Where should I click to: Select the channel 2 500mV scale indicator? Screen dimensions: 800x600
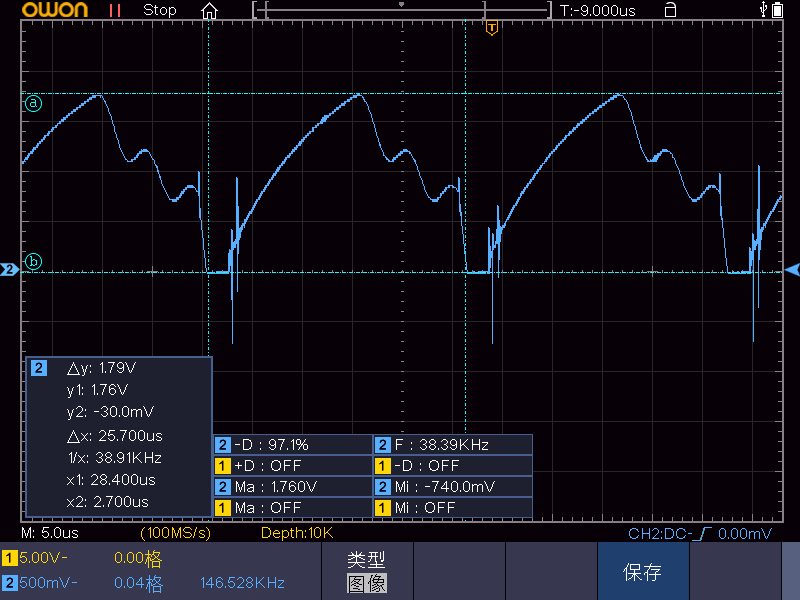coord(40,583)
